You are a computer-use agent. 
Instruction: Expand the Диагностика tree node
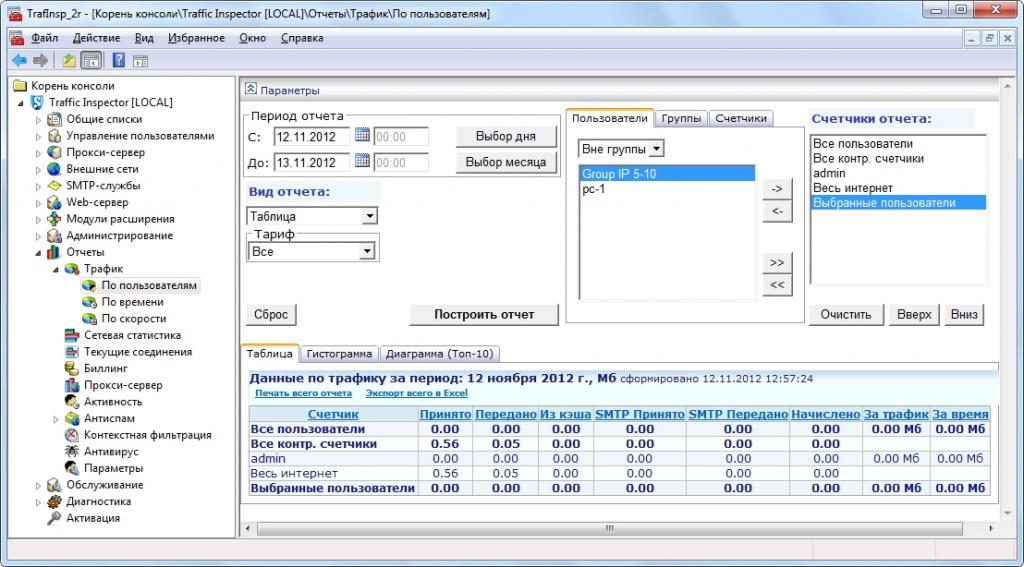(38, 502)
